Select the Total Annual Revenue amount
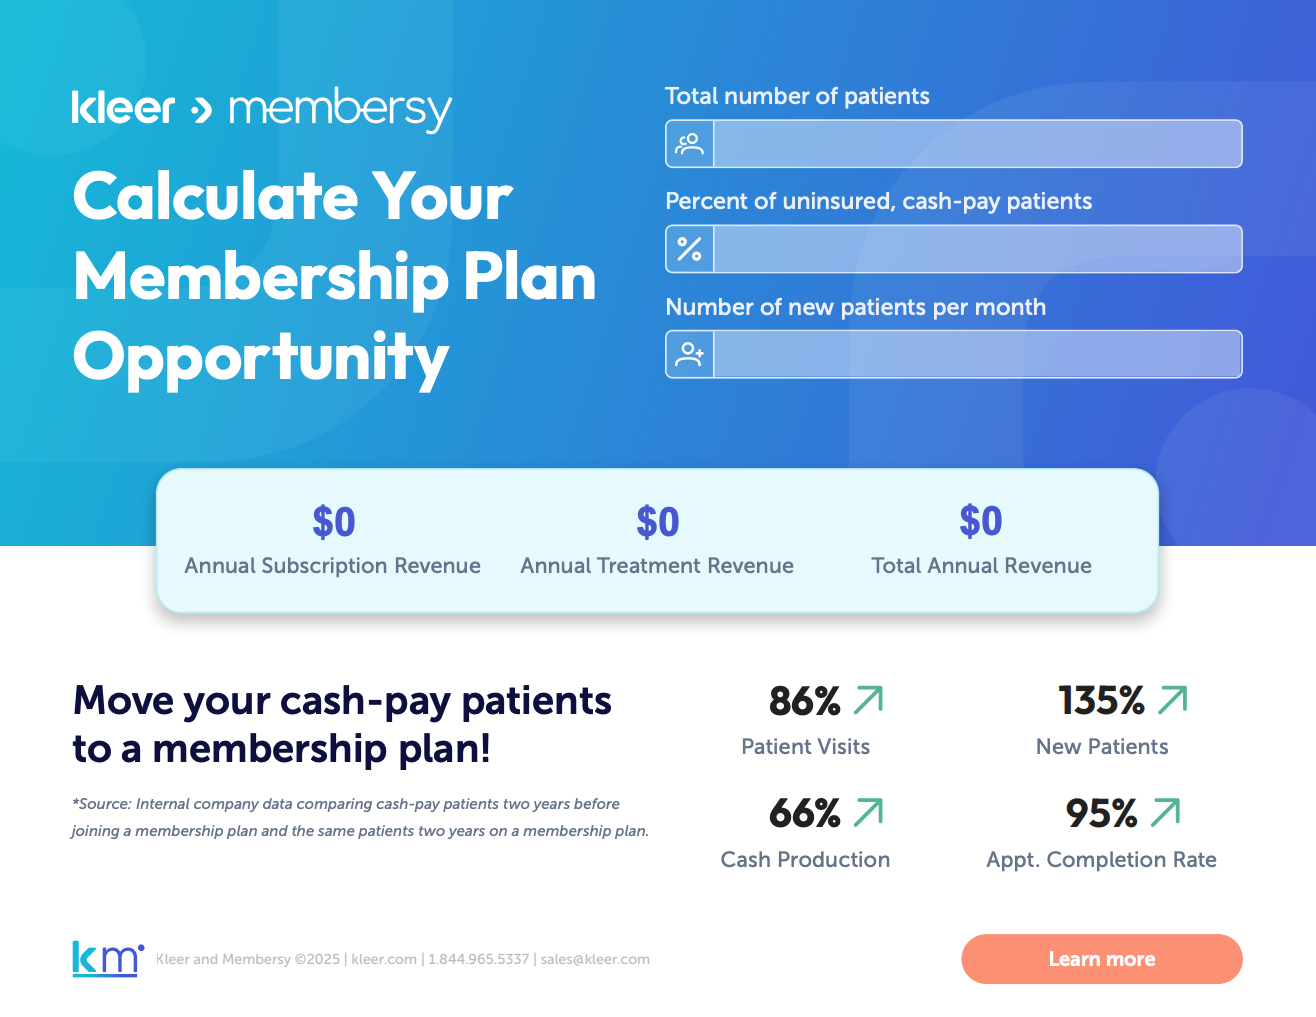This screenshot has height=1017, width=1316. pyautogui.click(x=981, y=522)
